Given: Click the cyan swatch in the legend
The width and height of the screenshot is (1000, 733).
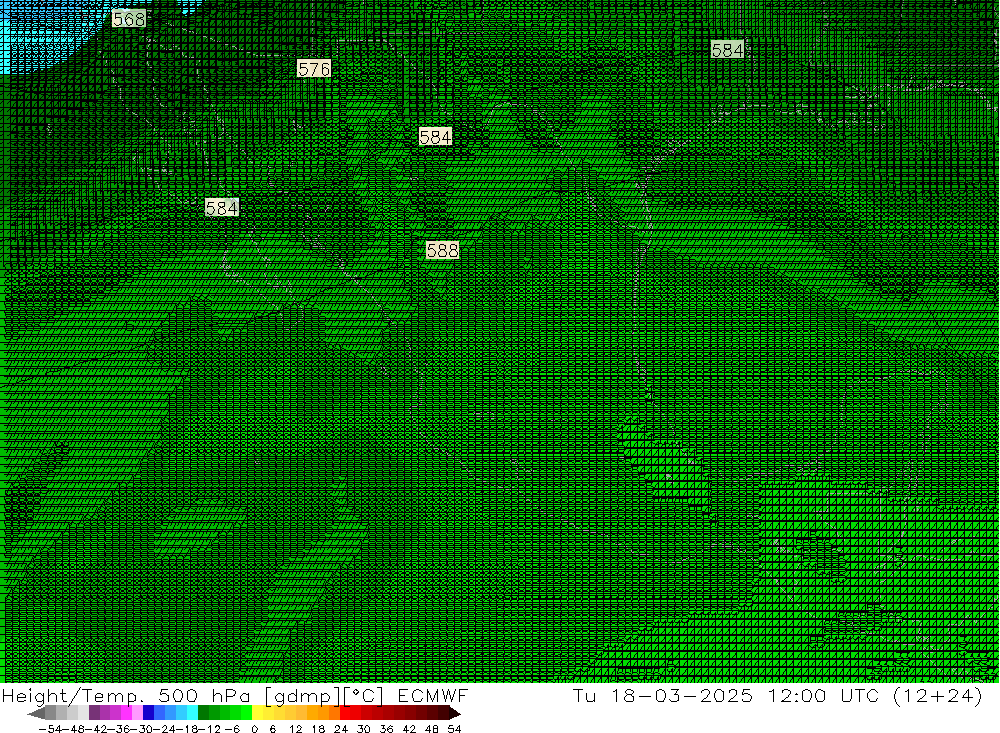Looking at the screenshot, I should tap(192, 713).
